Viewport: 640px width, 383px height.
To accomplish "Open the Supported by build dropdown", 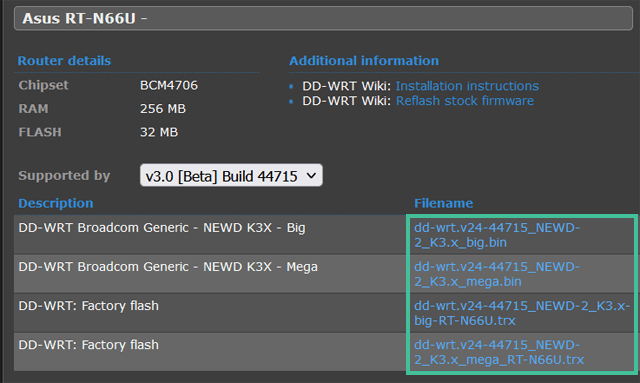I will coord(231,176).
